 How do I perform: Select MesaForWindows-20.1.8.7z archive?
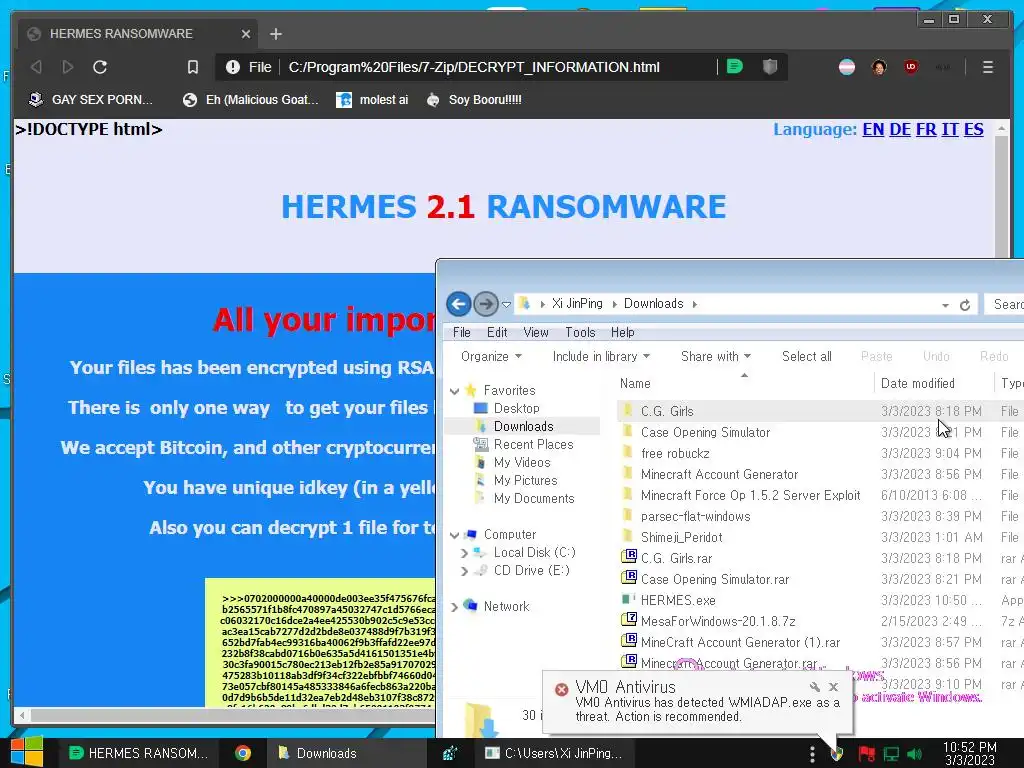[x=718, y=621]
